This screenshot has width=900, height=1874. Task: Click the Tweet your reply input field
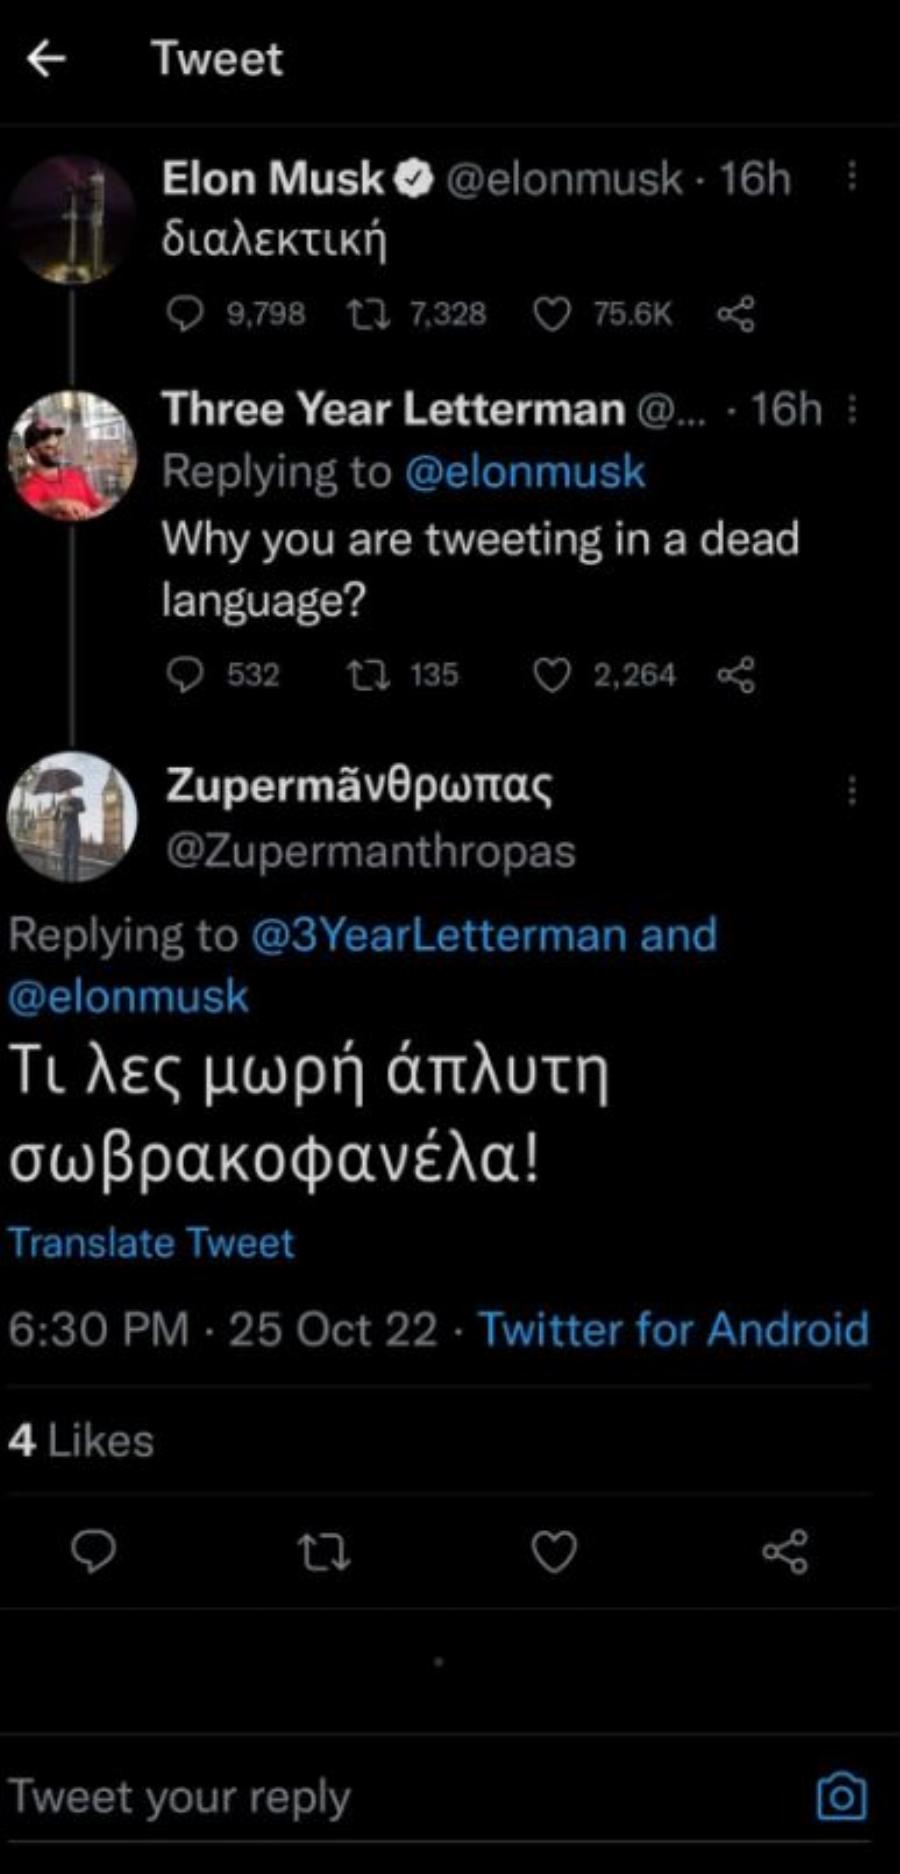(300, 1795)
